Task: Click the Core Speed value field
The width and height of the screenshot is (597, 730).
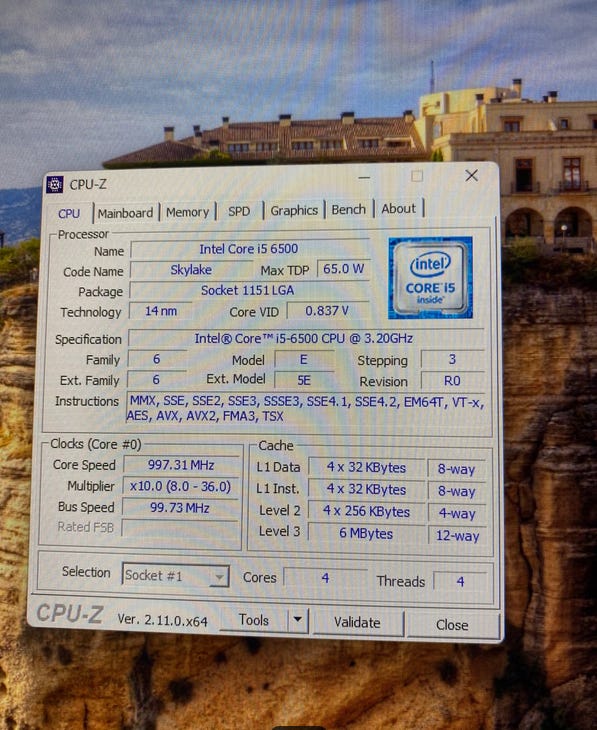Action: pos(181,465)
